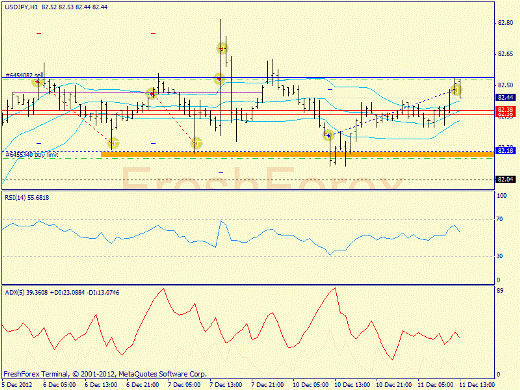Click the 7 Dec 05:00 time label
The height and width of the screenshot is (390, 520).
coord(184,385)
